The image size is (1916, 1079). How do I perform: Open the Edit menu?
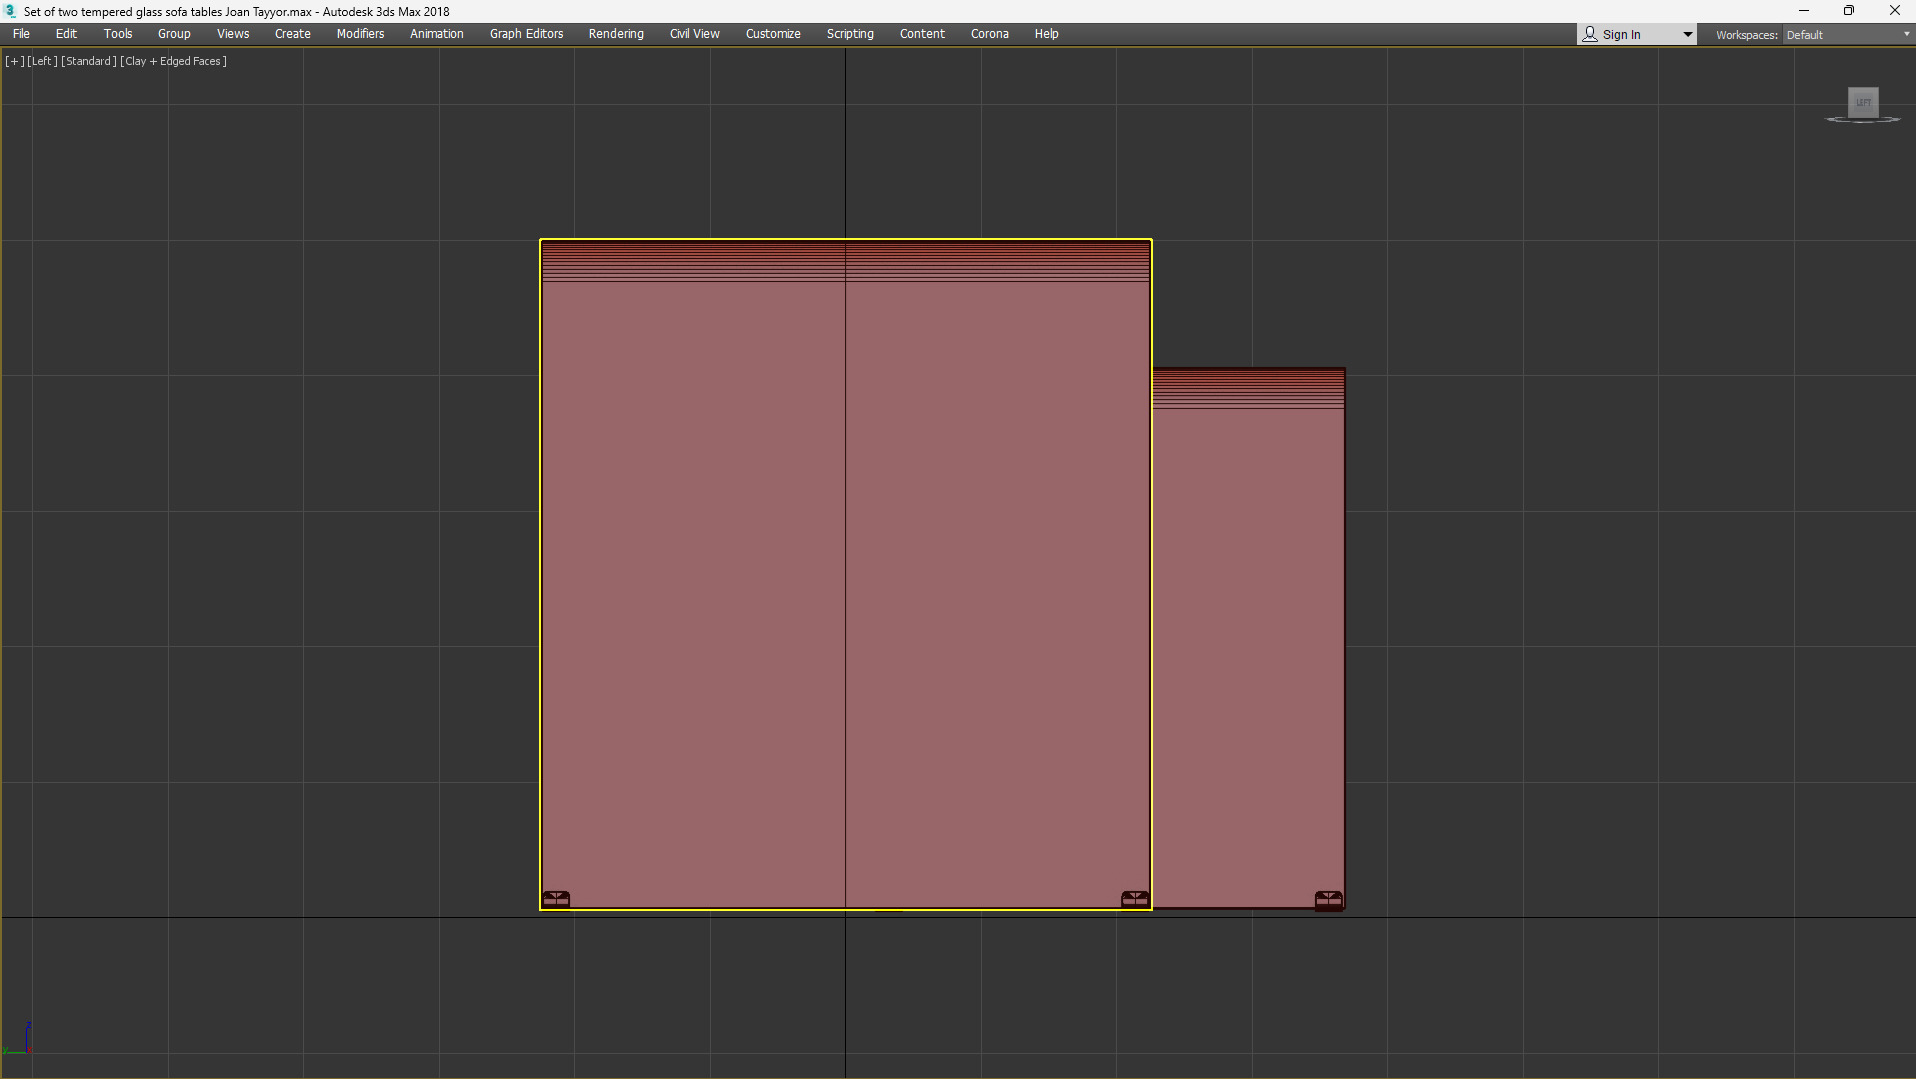[66, 34]
